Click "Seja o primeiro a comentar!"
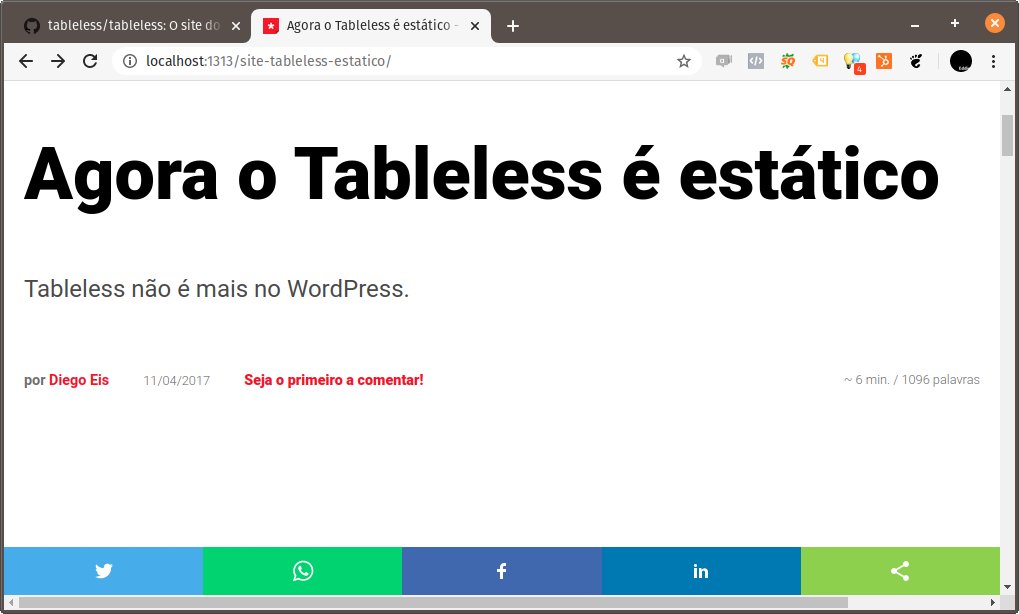This screenshot has height=614, width=1019. tap(332, 380)
